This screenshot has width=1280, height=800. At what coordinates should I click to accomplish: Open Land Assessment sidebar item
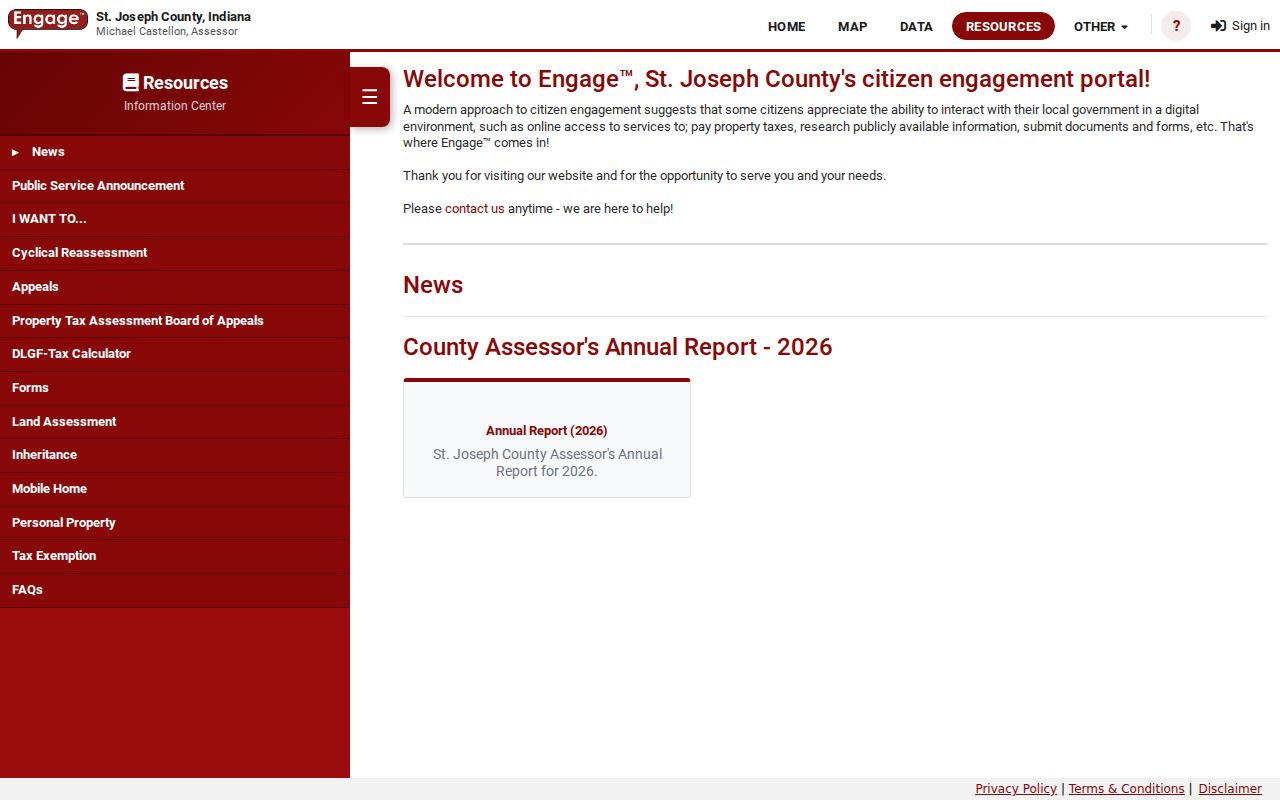(175, 422)
